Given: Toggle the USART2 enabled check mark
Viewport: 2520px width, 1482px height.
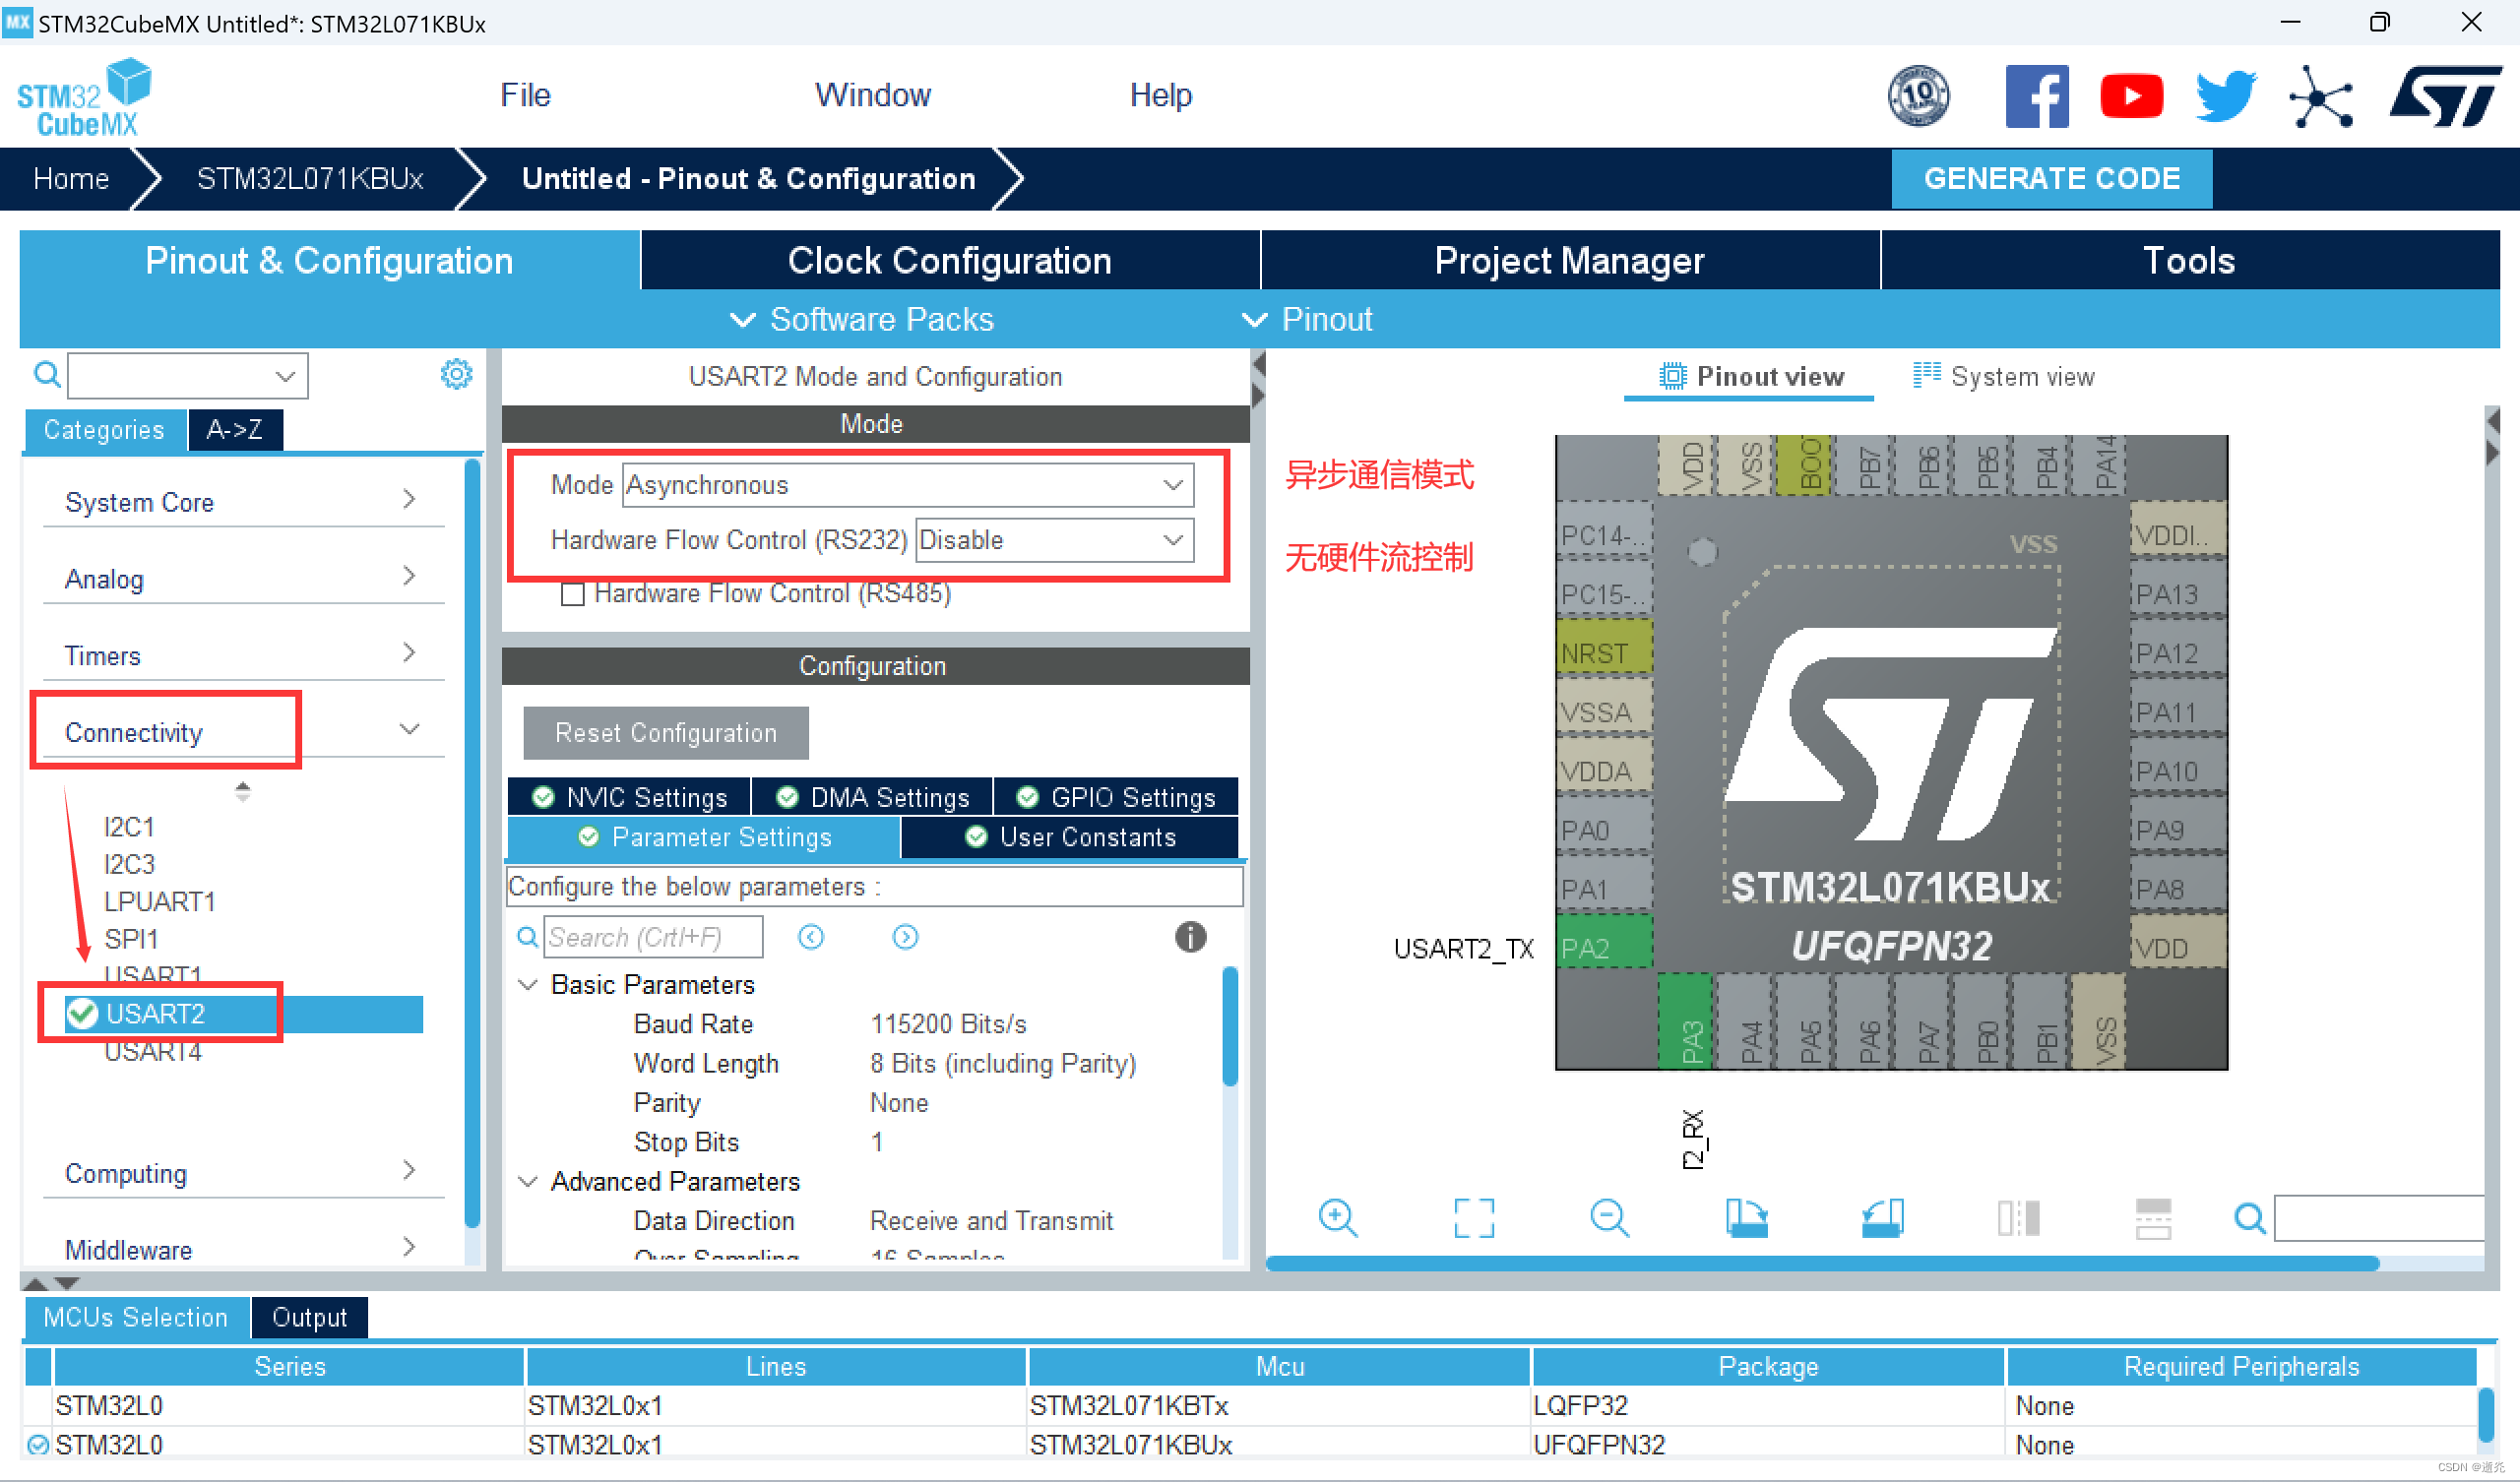Looking at the screenshot, I should (x=81, y=1014).
